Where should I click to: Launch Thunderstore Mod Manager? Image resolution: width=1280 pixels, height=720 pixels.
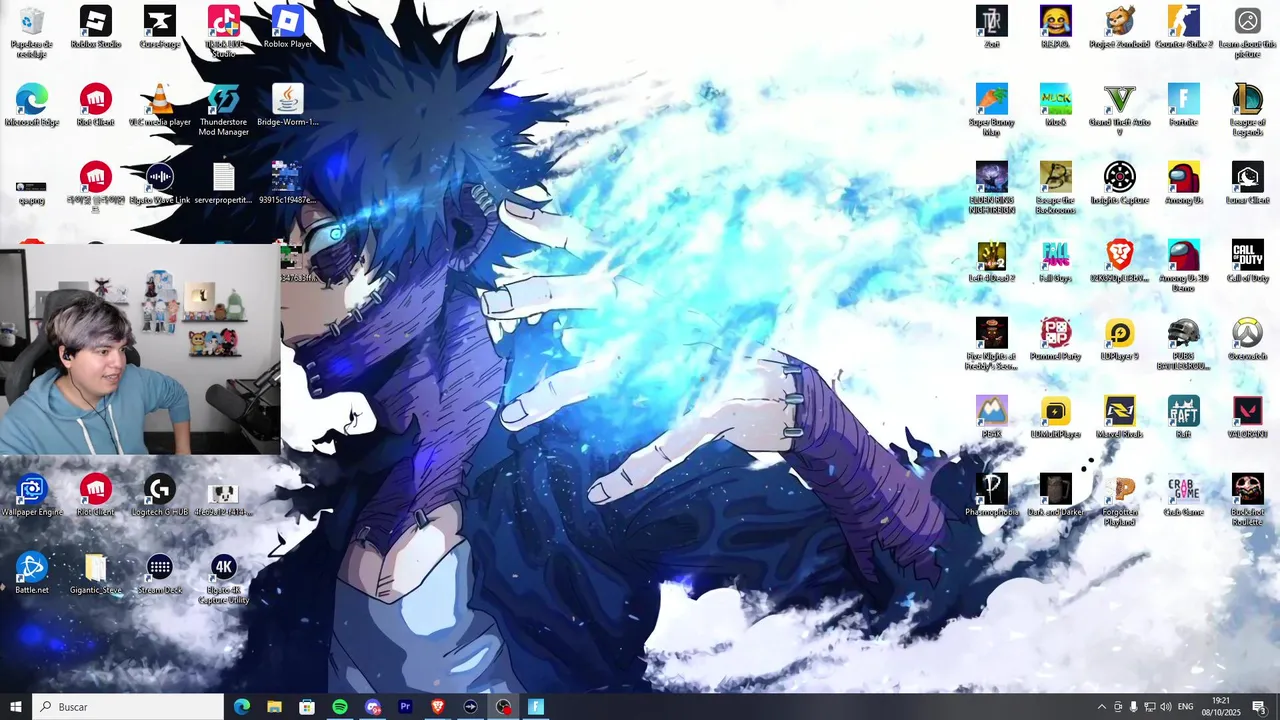[x=224, y=110]
